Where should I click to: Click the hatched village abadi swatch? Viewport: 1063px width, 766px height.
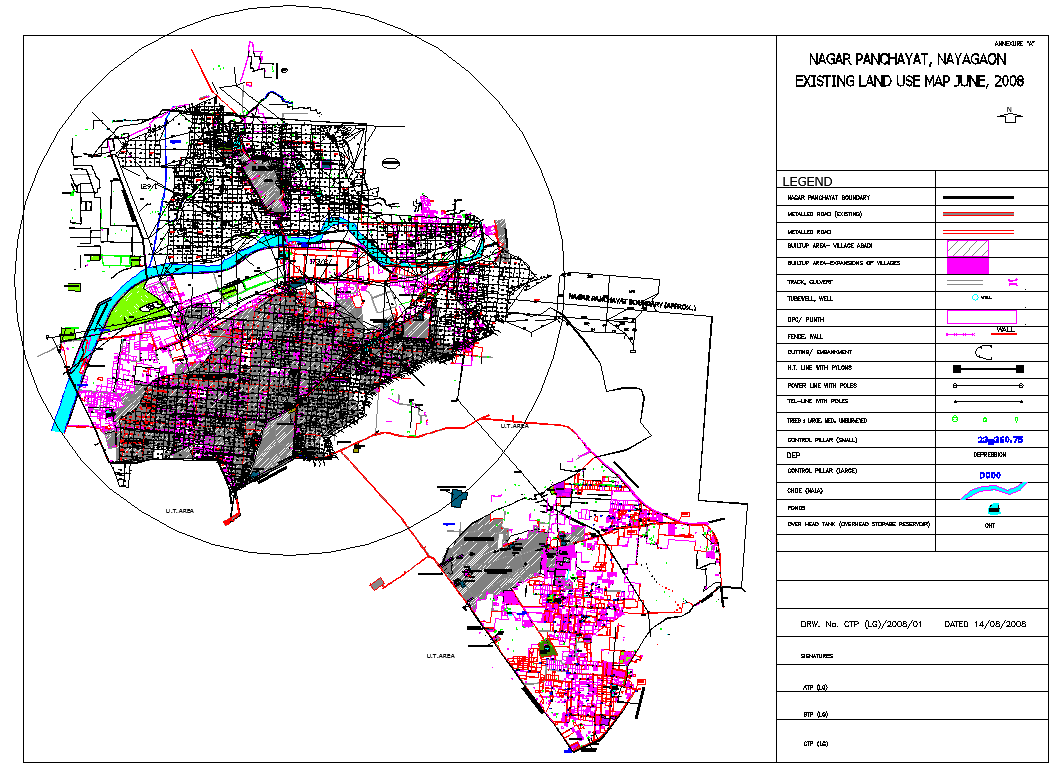pos(968,246)
